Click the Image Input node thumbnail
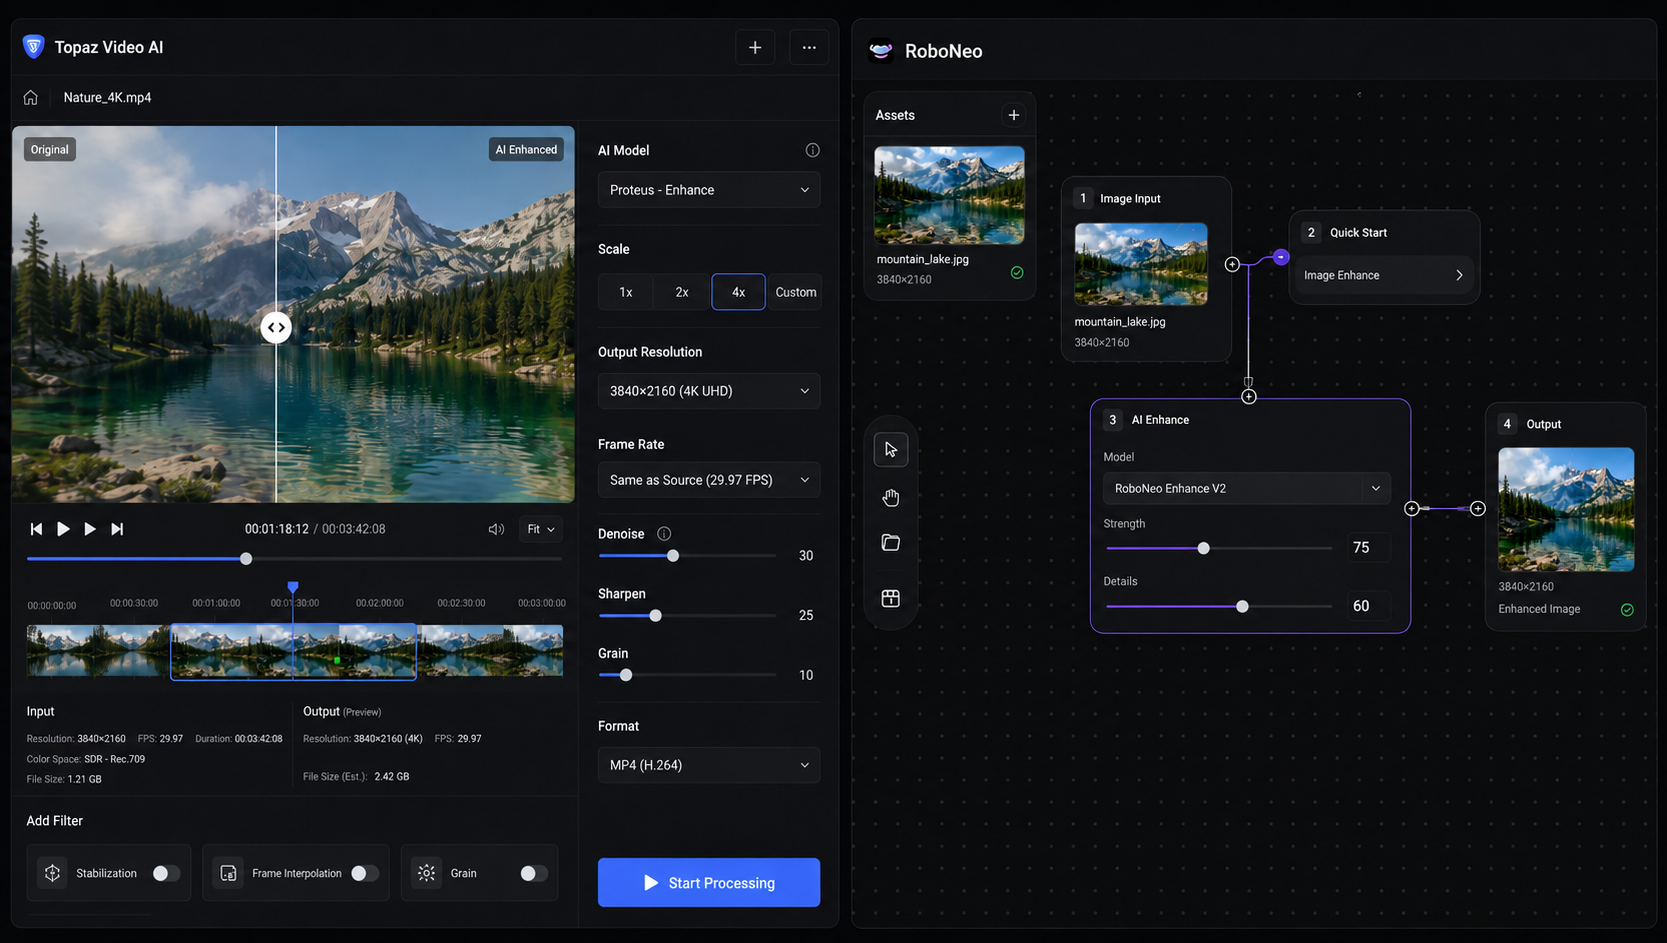1667x943 pixels. 1141,264
